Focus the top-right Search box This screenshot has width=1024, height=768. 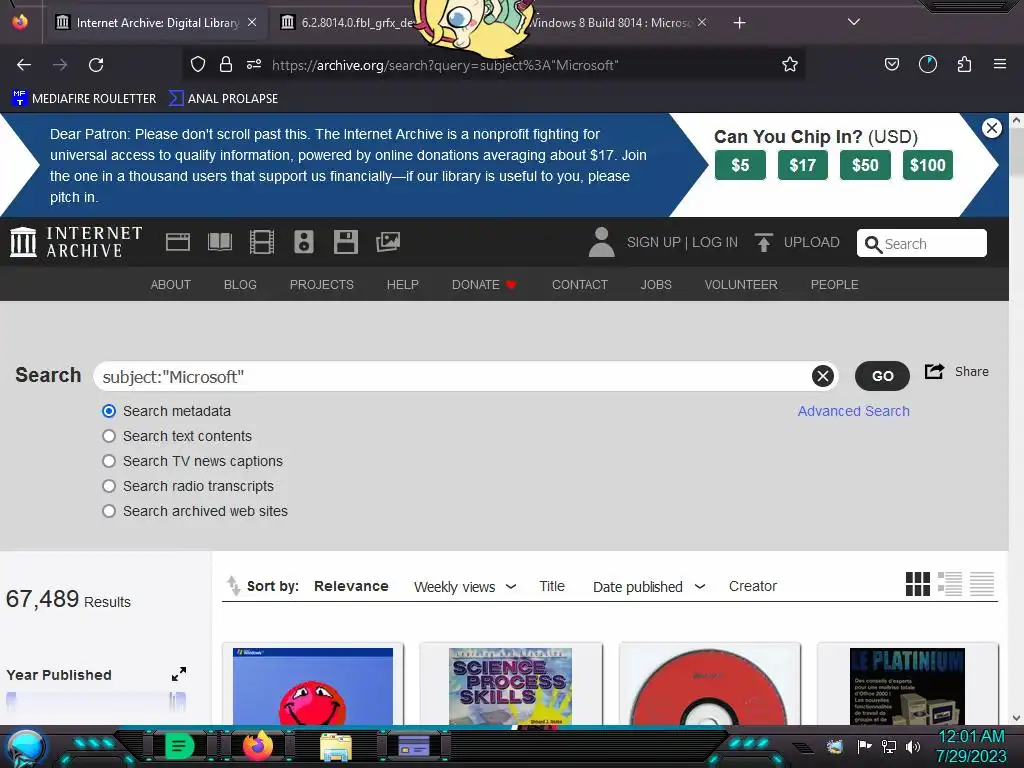pyautogui.click(x=921, y=244)
